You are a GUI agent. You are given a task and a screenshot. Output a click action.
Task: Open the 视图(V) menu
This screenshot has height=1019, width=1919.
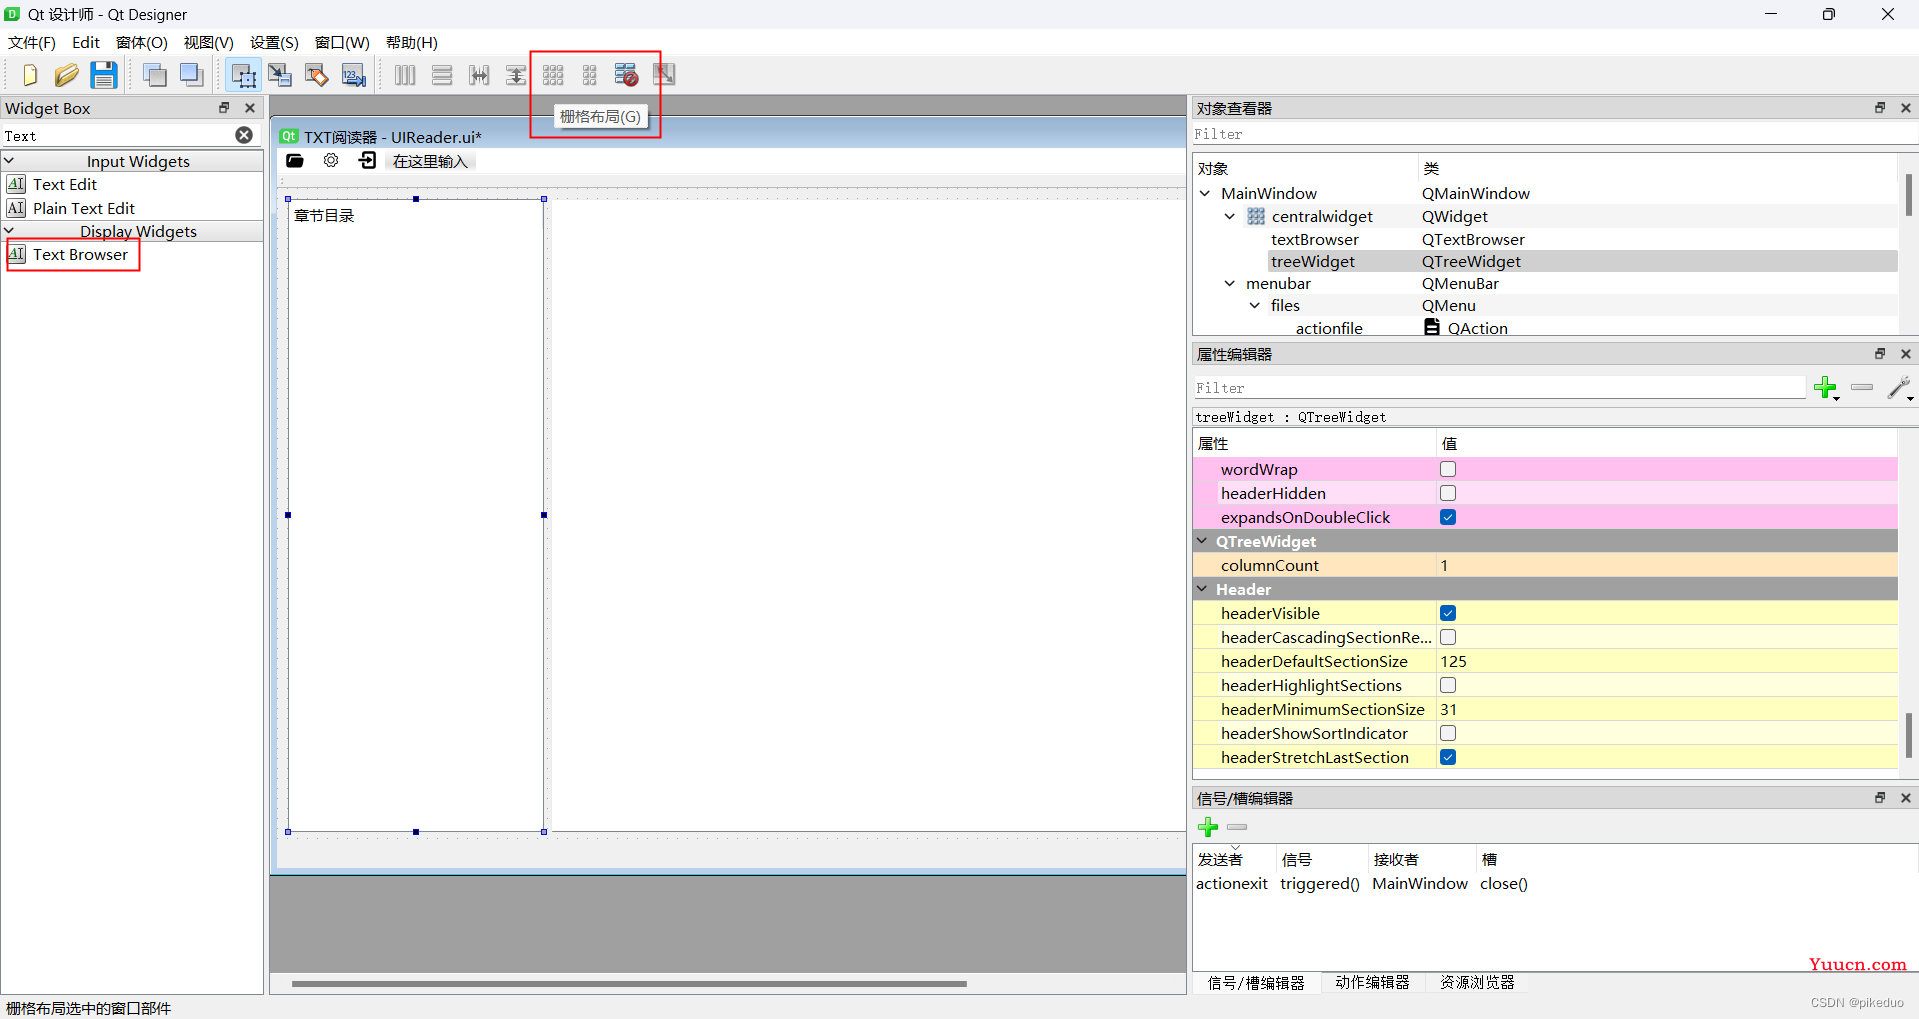click(x=209, y=42)
